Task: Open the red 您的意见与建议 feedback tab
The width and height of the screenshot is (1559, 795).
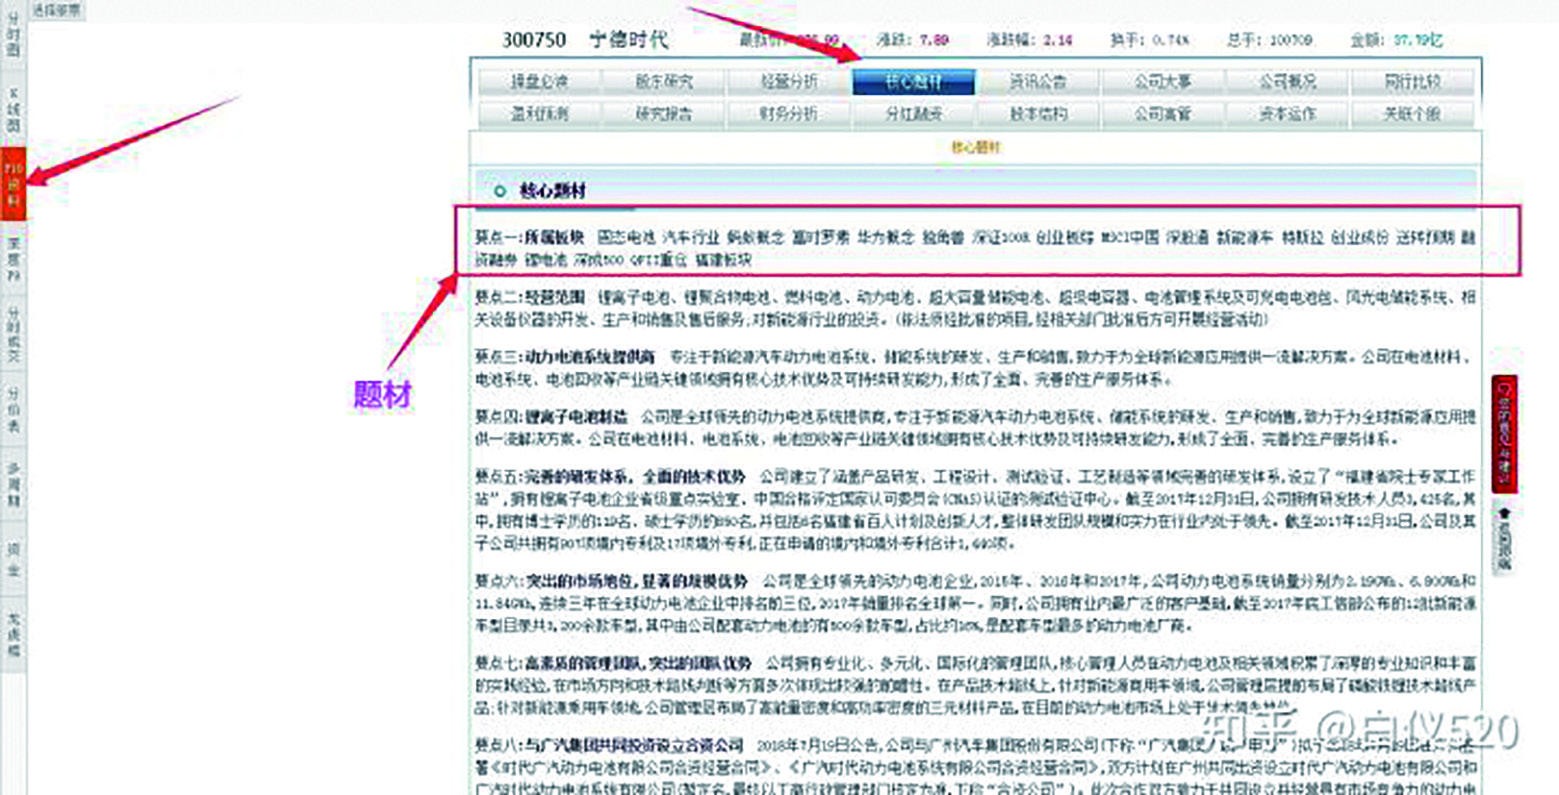Action: [1504, 430]
